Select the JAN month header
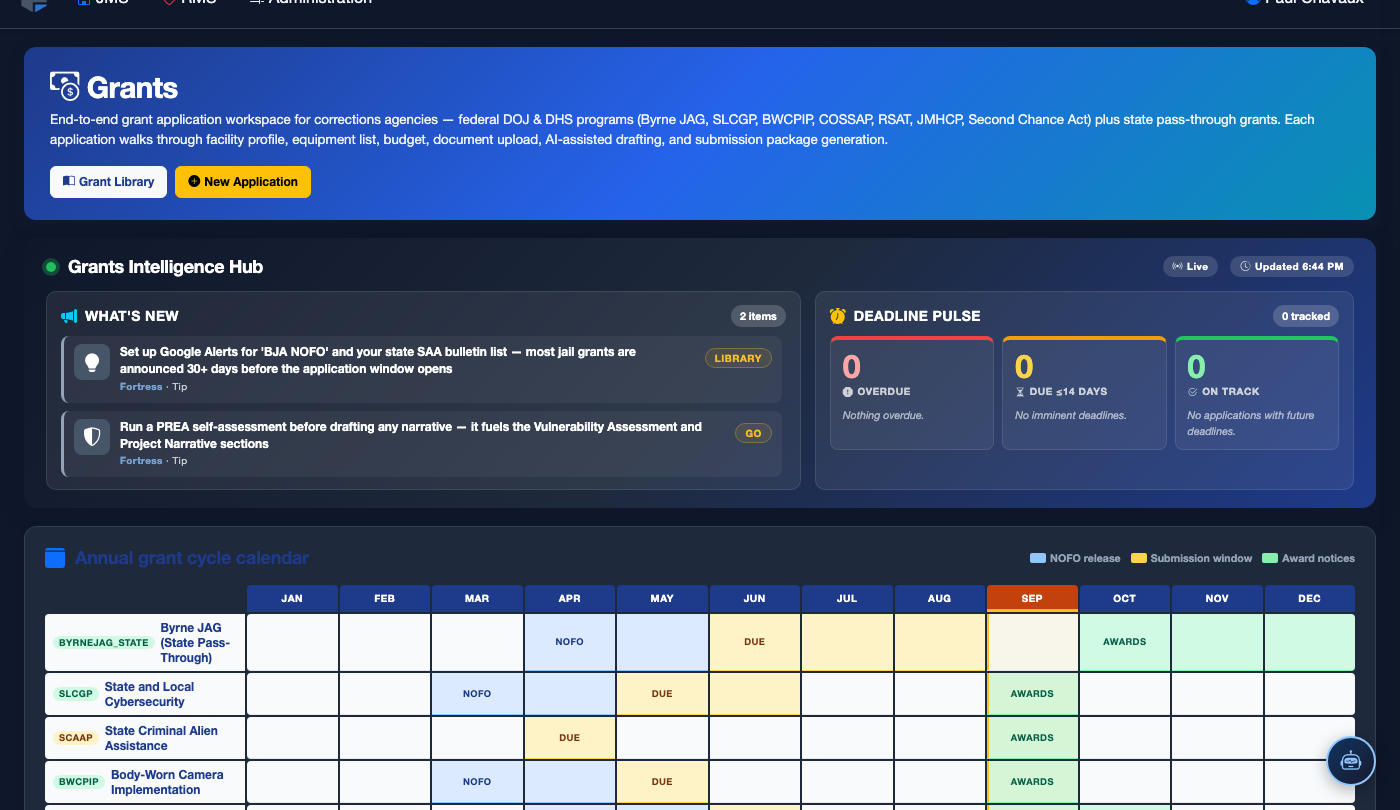This screenshot has width=1400, height=810. (x=292, y=598)
